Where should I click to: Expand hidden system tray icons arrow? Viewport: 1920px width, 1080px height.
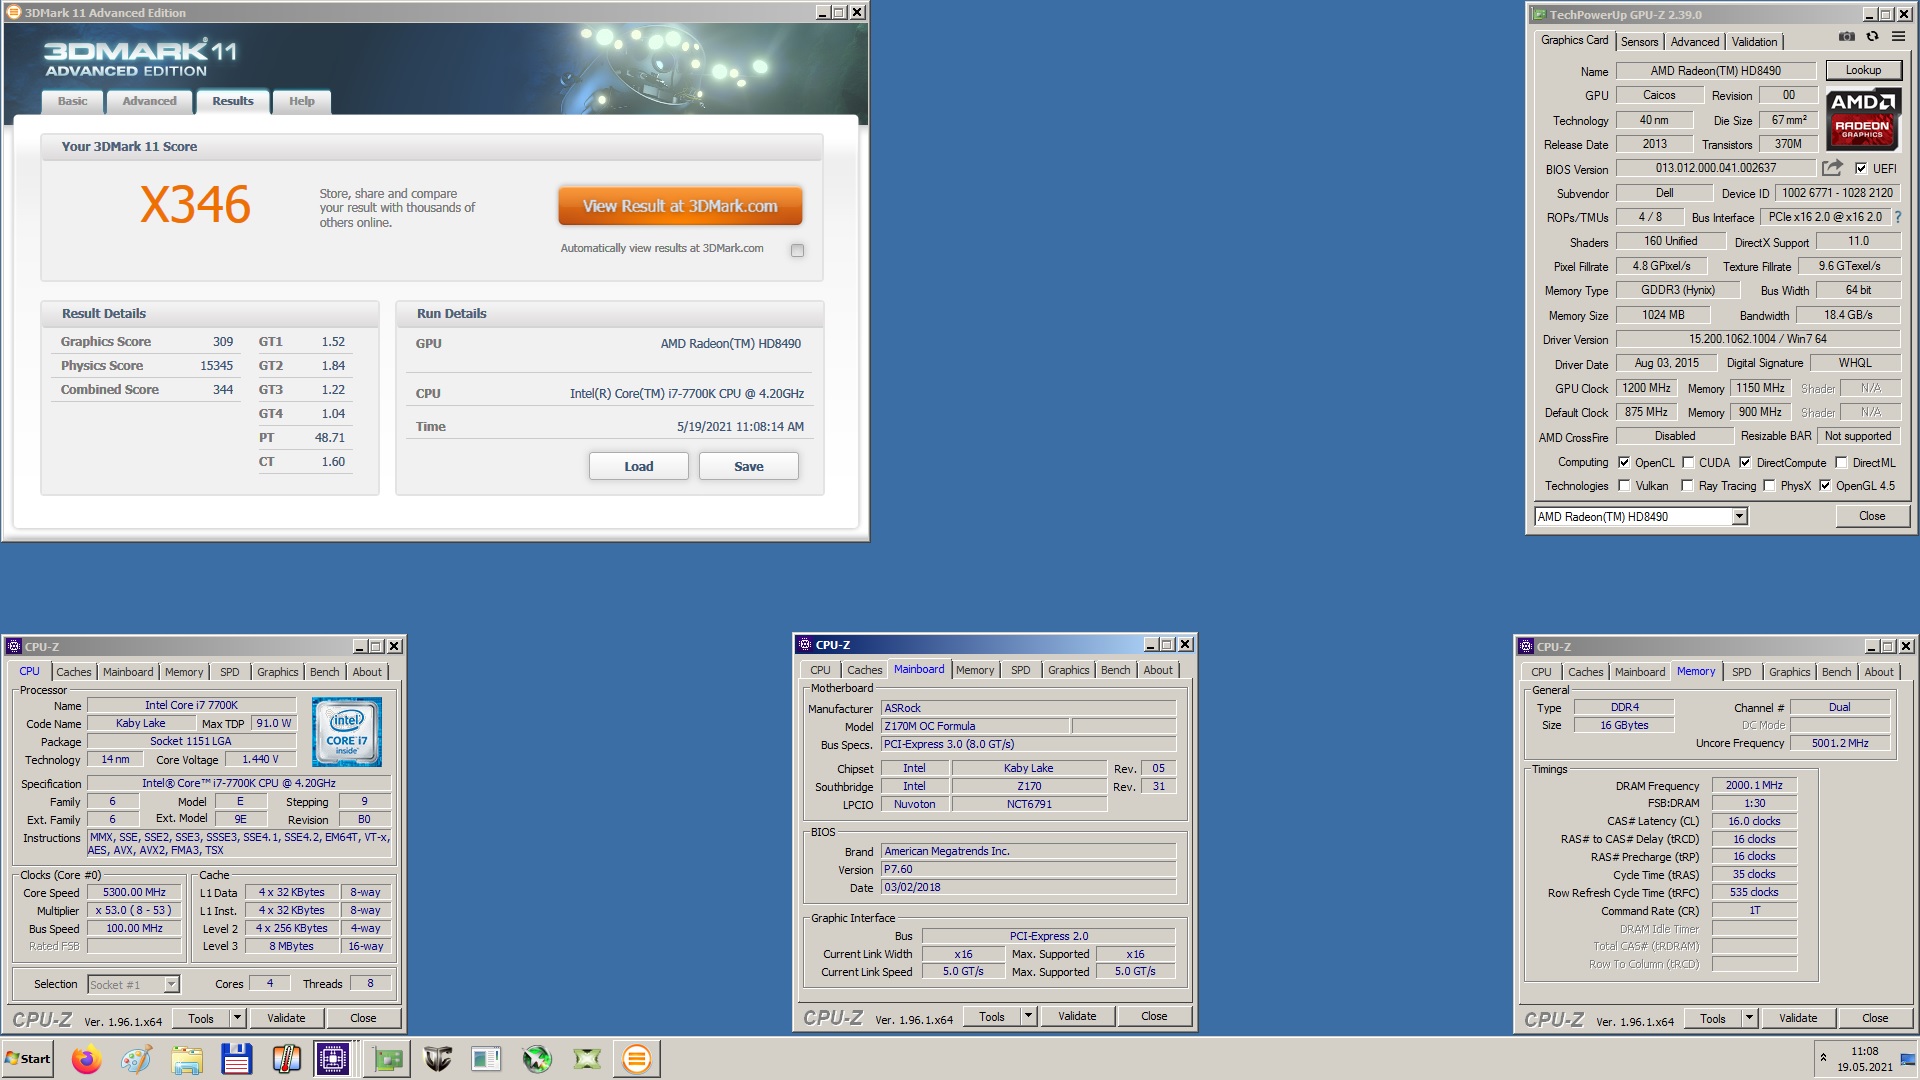pos(1823,1058)
